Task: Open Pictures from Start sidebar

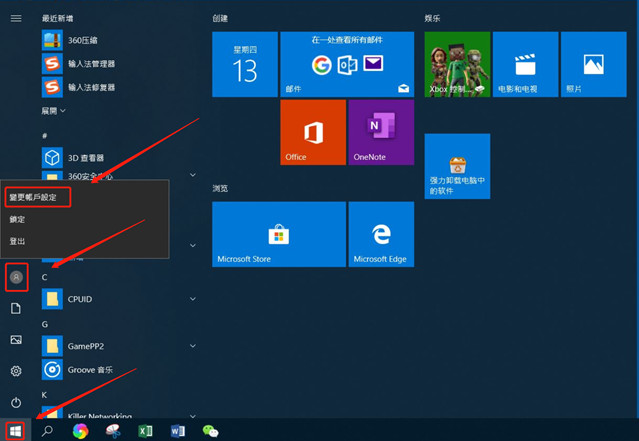Action: point(16,340)
